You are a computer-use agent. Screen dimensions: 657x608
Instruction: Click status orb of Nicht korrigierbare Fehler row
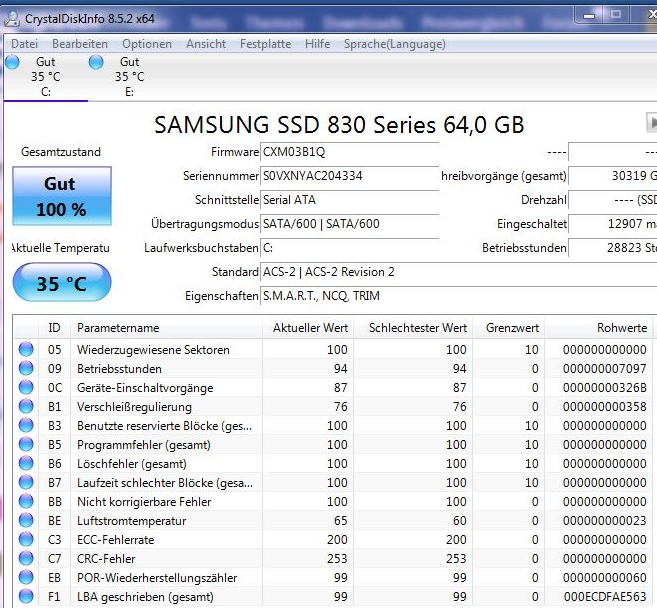26,502
